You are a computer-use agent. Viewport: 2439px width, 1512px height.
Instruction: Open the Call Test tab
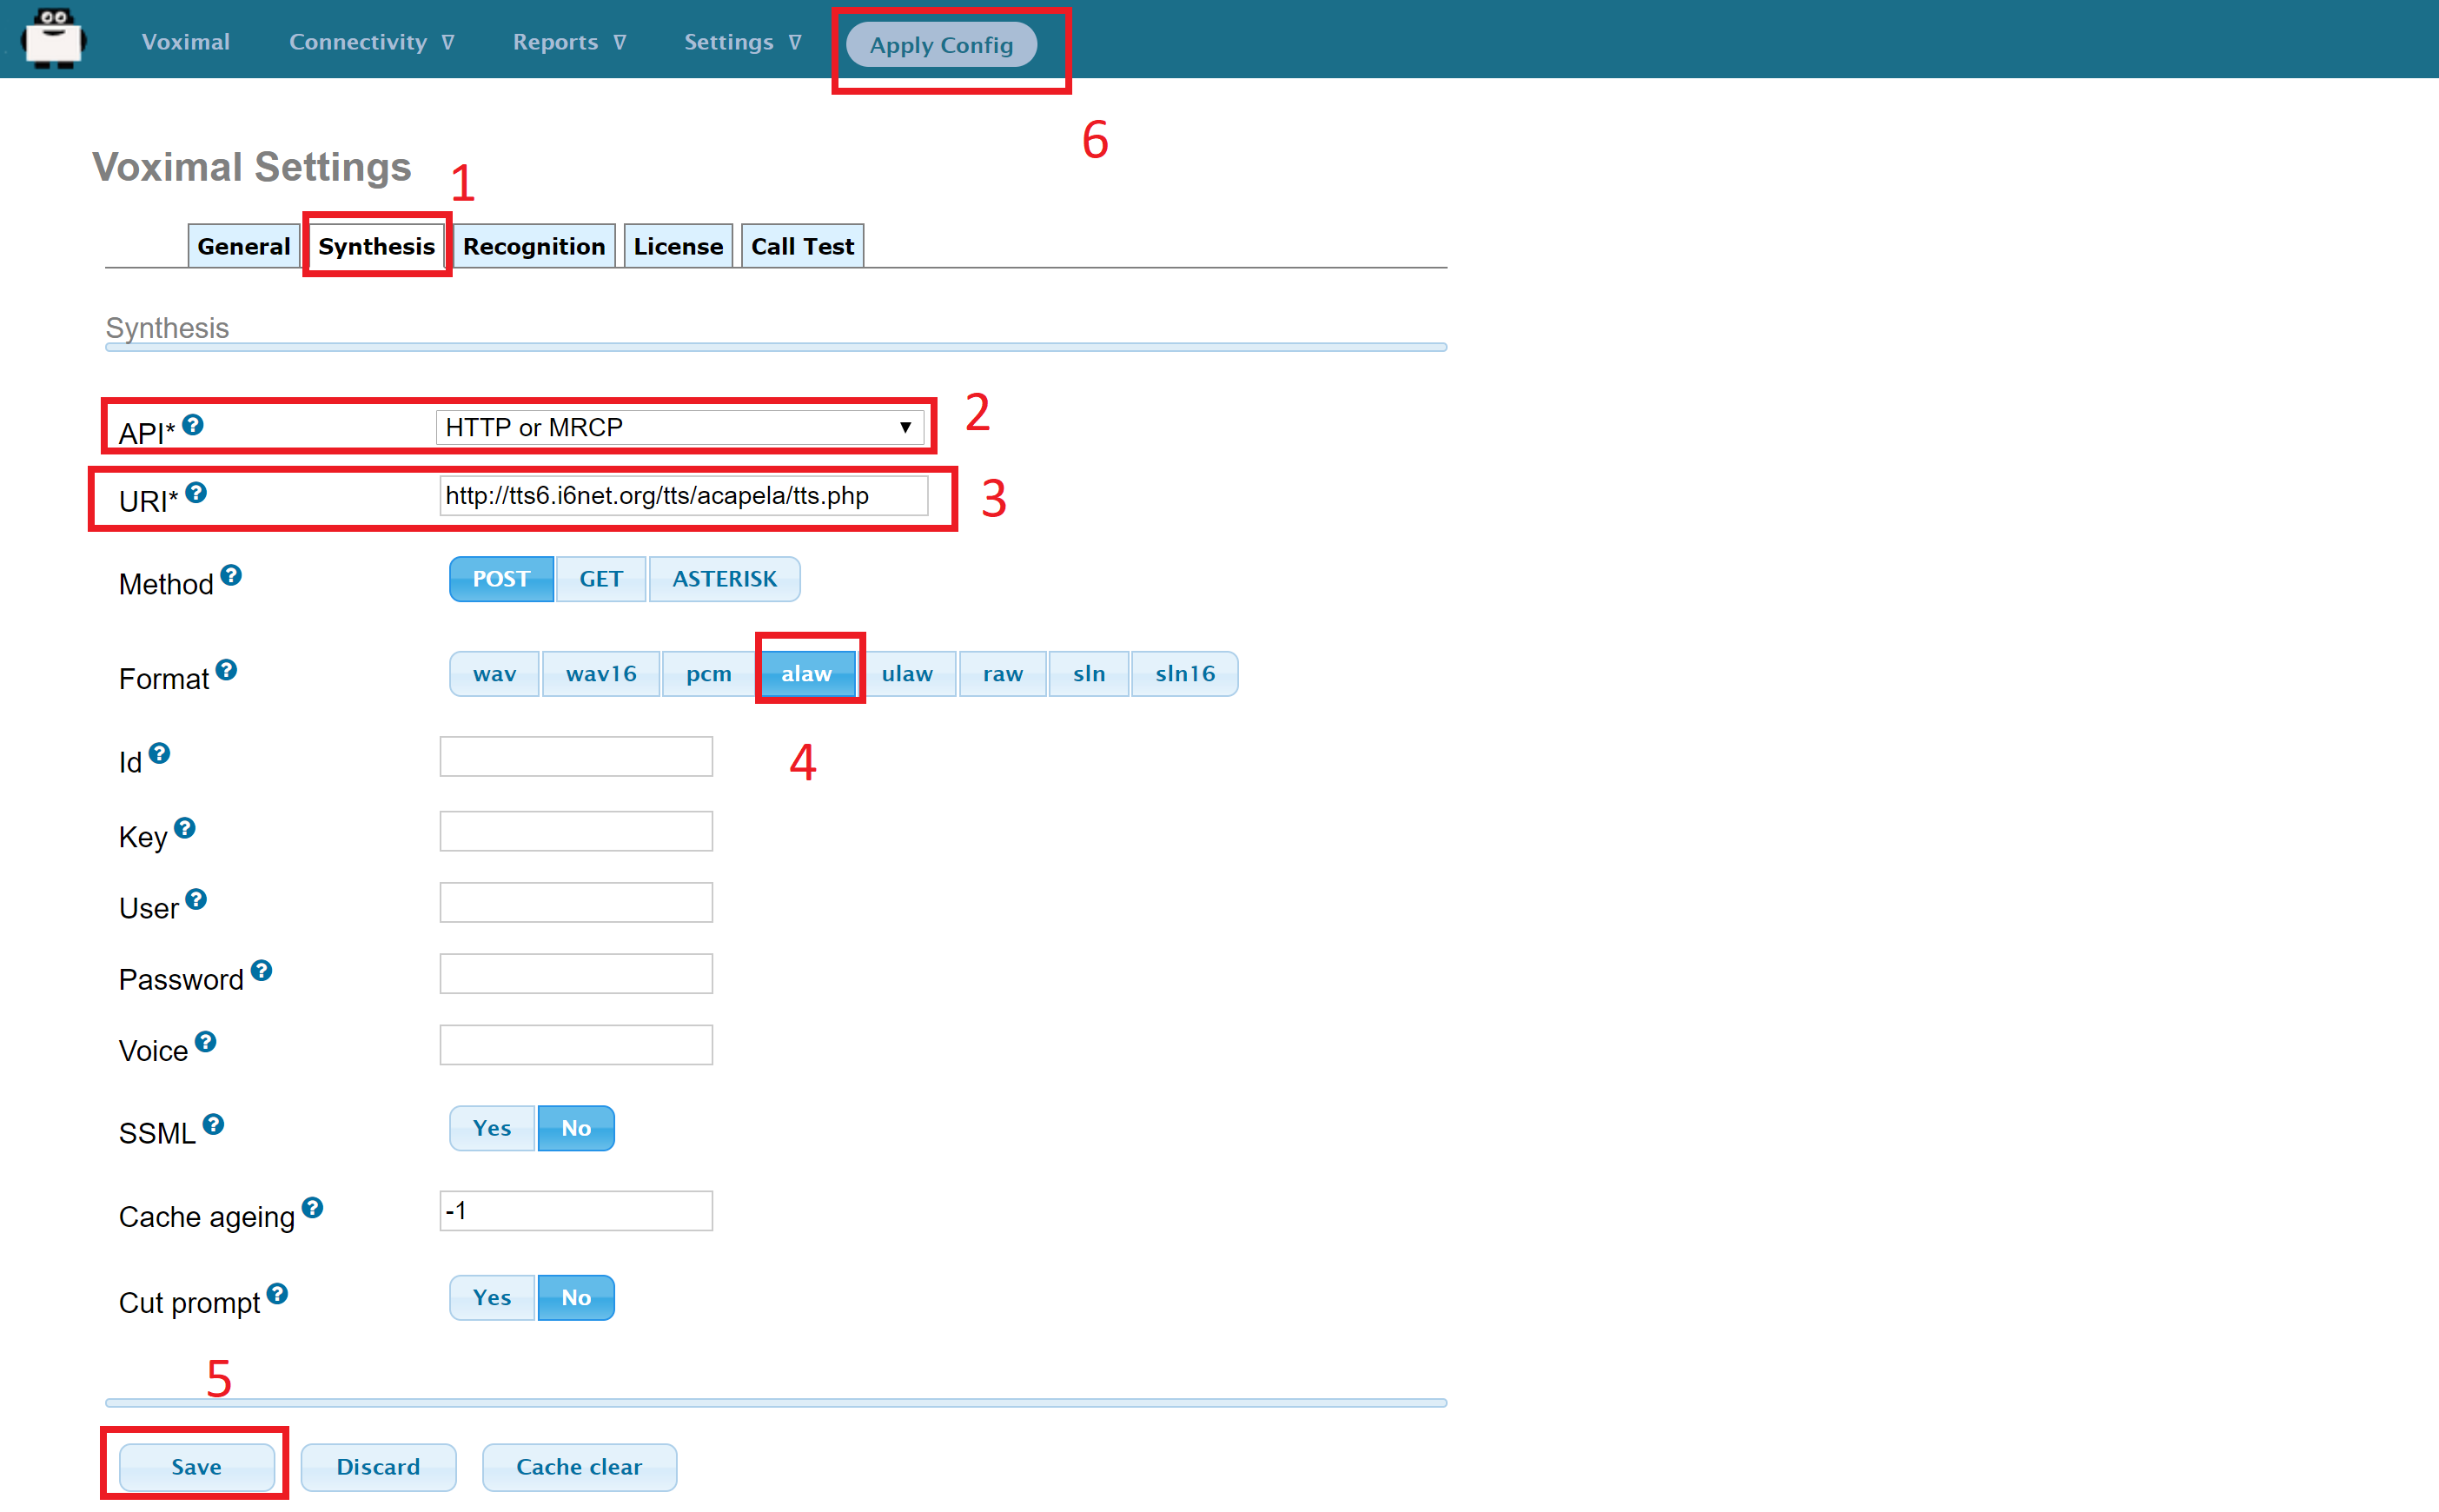point(801,246)
